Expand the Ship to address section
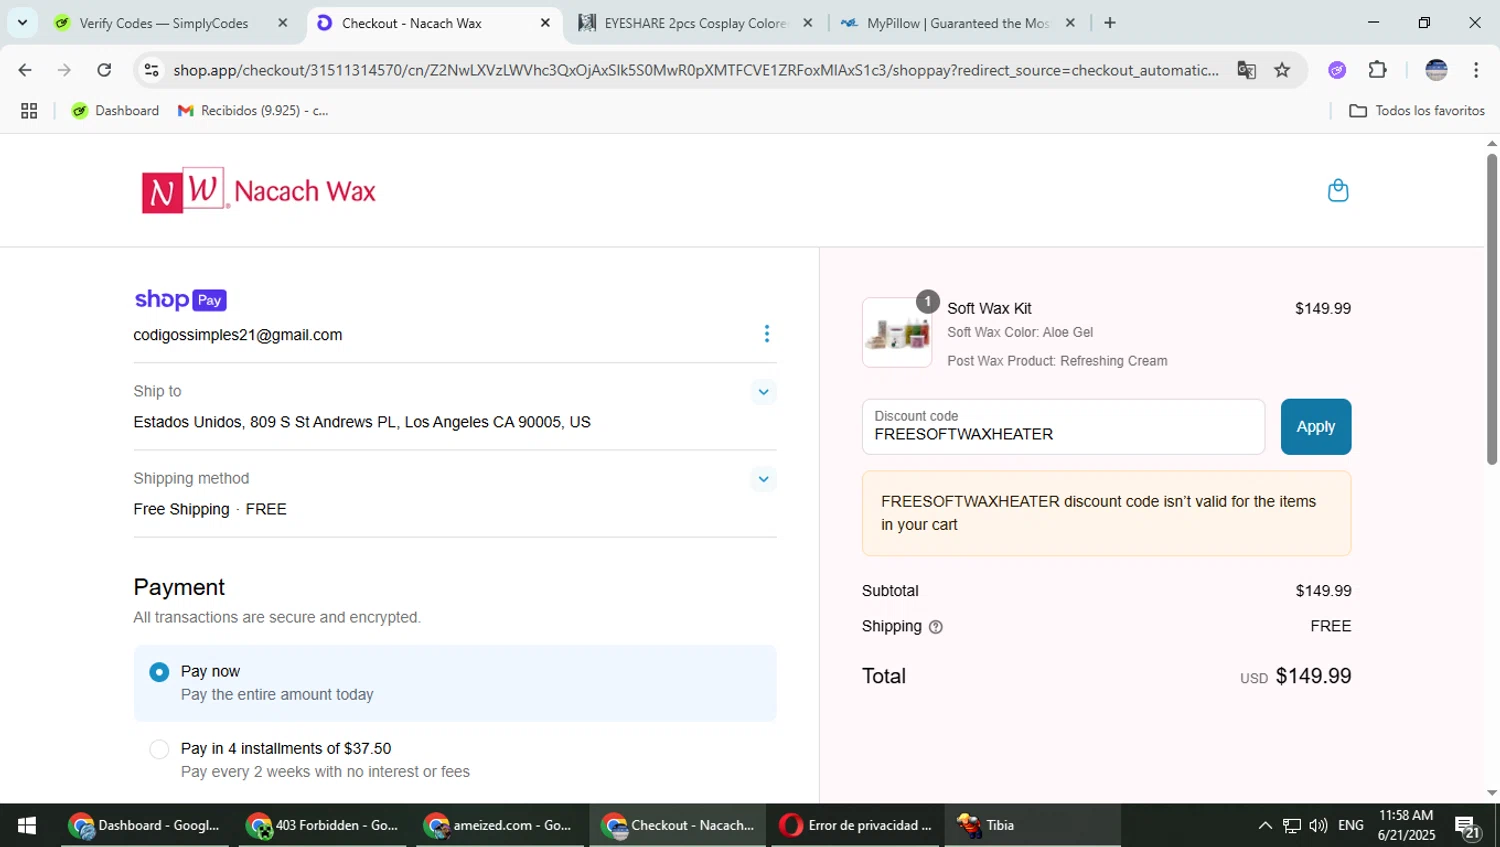 [763, 392]
